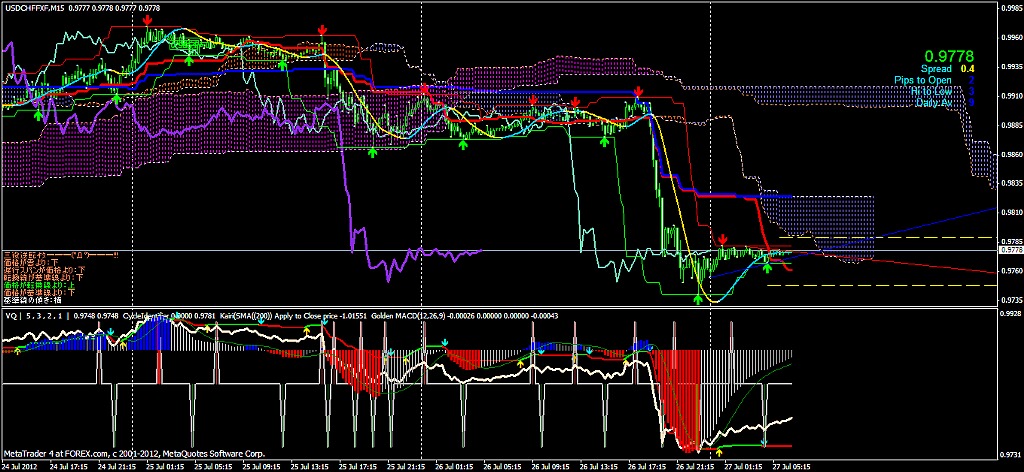Click the VQ indicator label in subwindow
Viewport: 1024px width, 472px height.
(x=12, y=314)
